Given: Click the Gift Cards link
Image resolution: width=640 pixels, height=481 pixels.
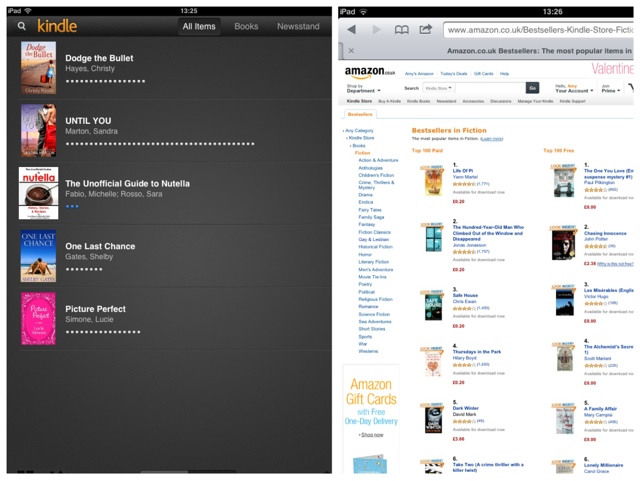Looking at the screenshot, I should click(483, 73).
